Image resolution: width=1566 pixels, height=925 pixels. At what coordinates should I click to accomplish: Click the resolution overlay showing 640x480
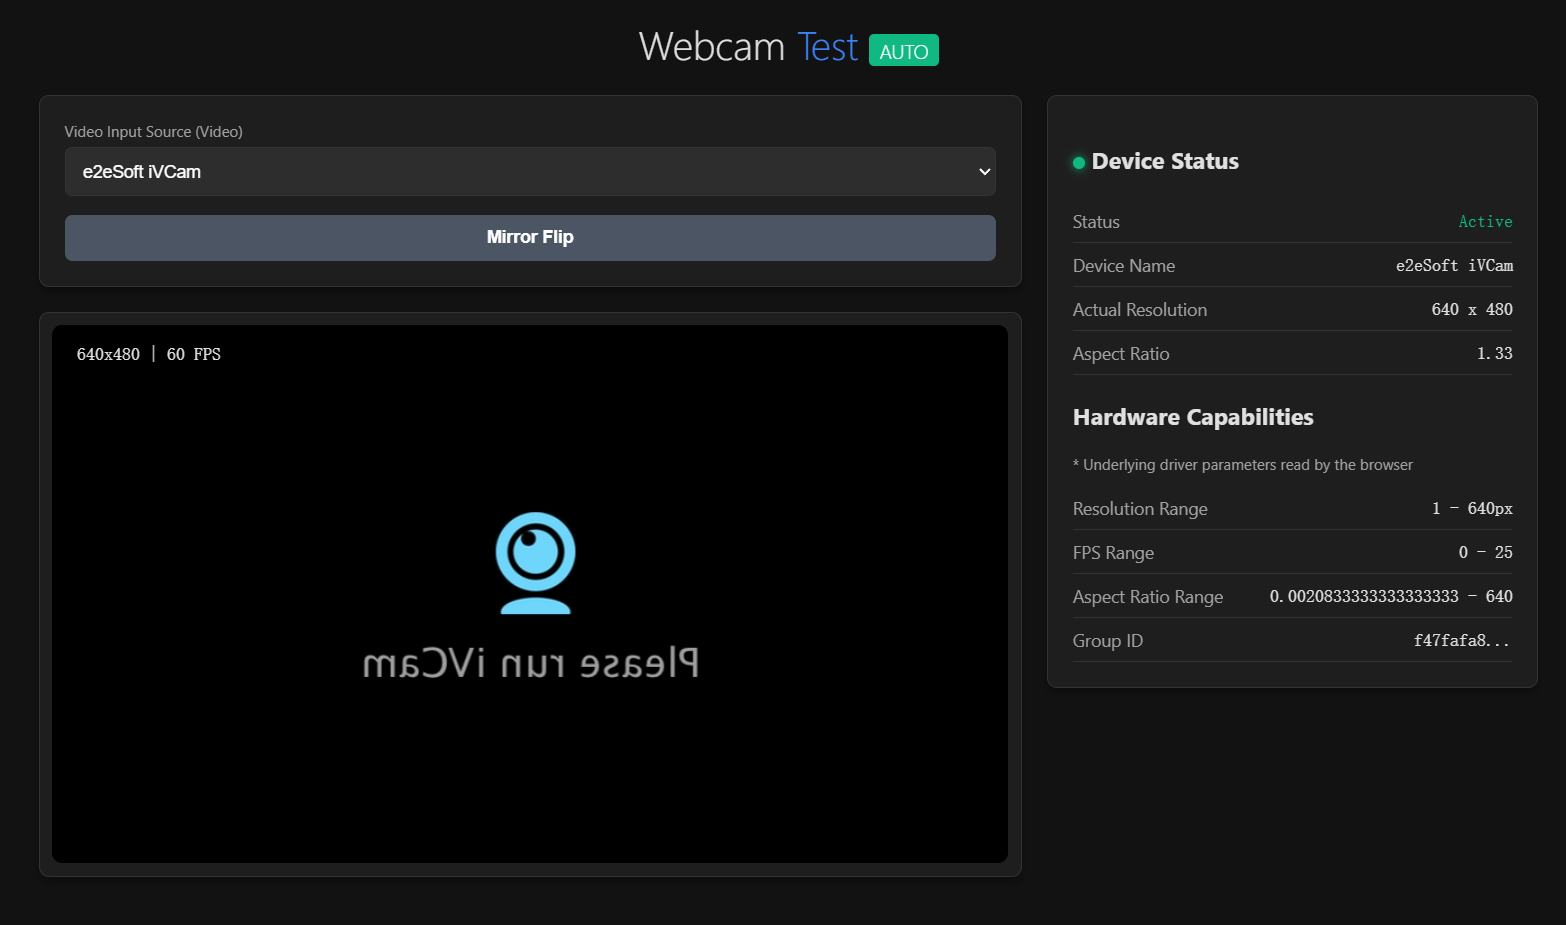click(108, 353)
